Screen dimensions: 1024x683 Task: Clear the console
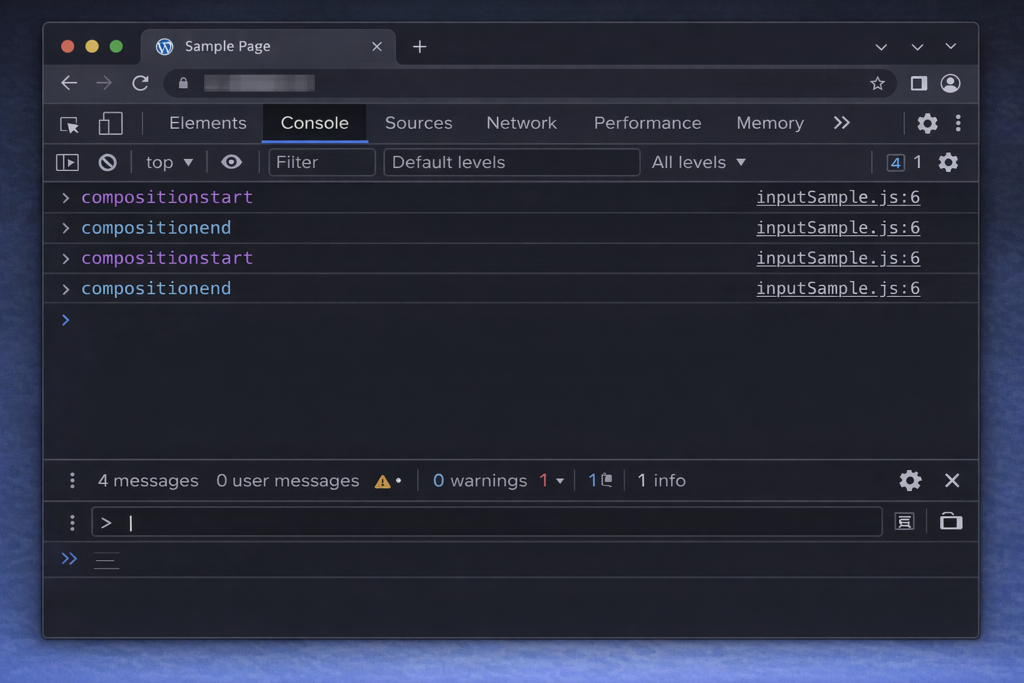pyautogui.click(x=106, y=161)
